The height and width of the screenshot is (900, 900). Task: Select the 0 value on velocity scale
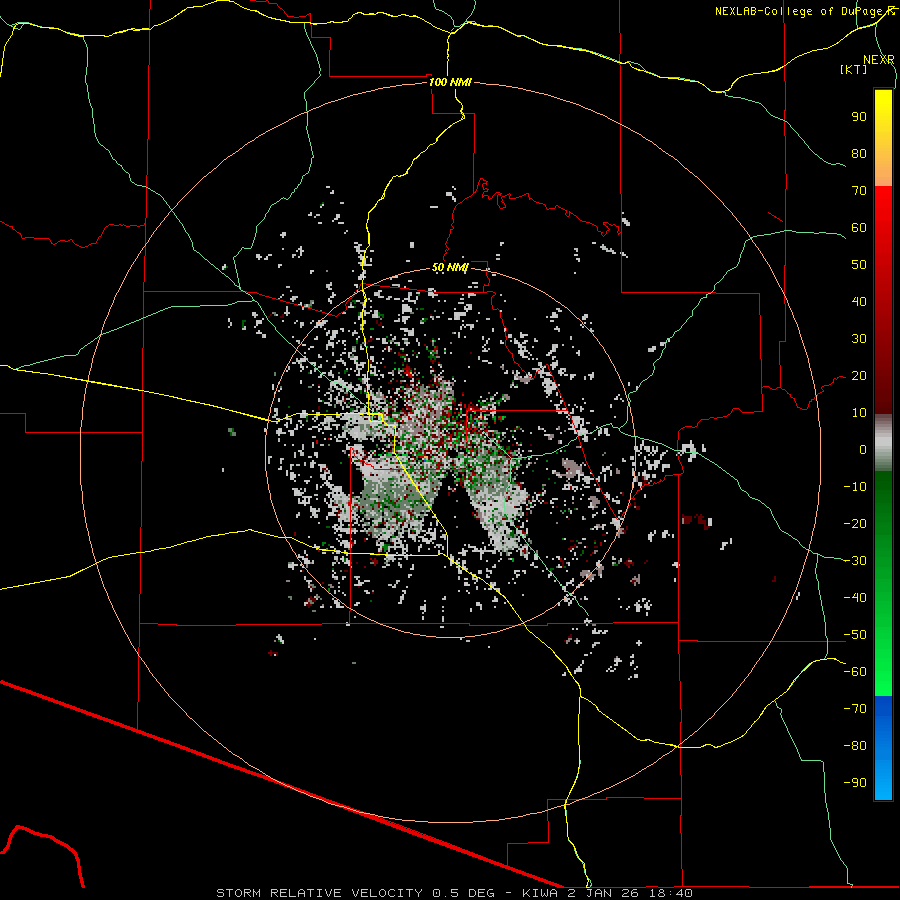pyautogui.click(x=863, y=450)
